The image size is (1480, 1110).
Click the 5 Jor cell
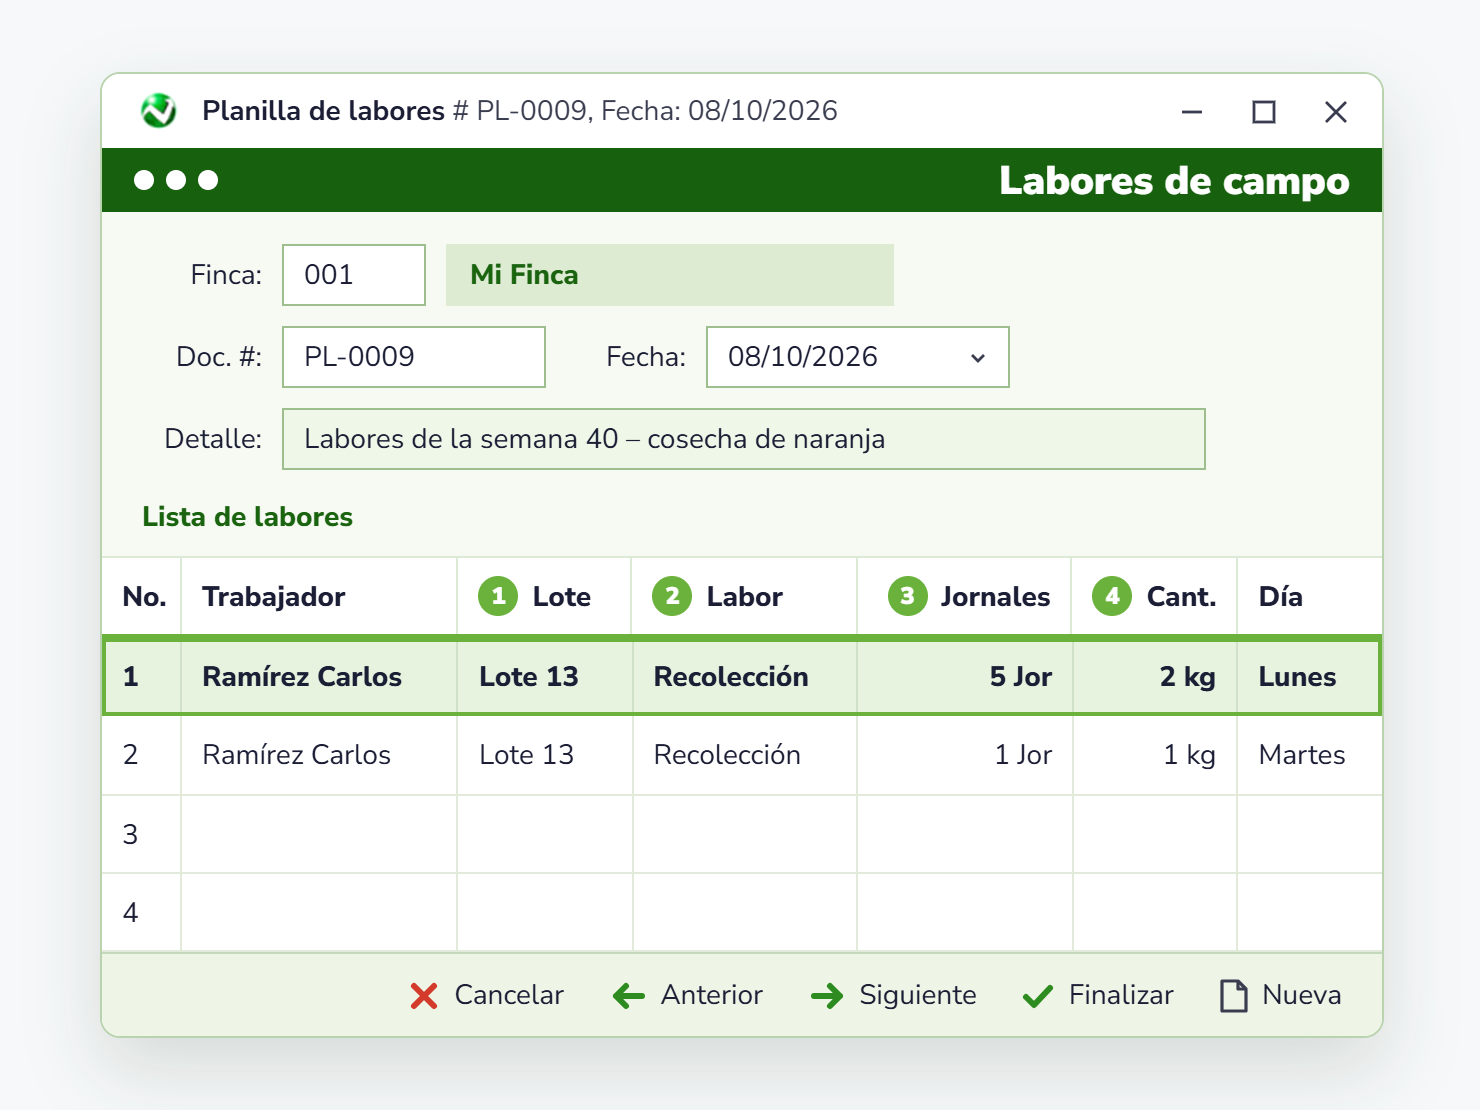tap(965, 677)
